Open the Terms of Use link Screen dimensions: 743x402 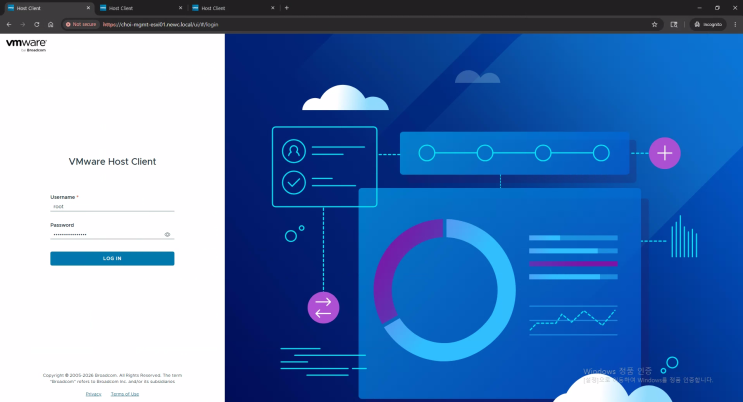pyautogui.click(x=125, y=394)
